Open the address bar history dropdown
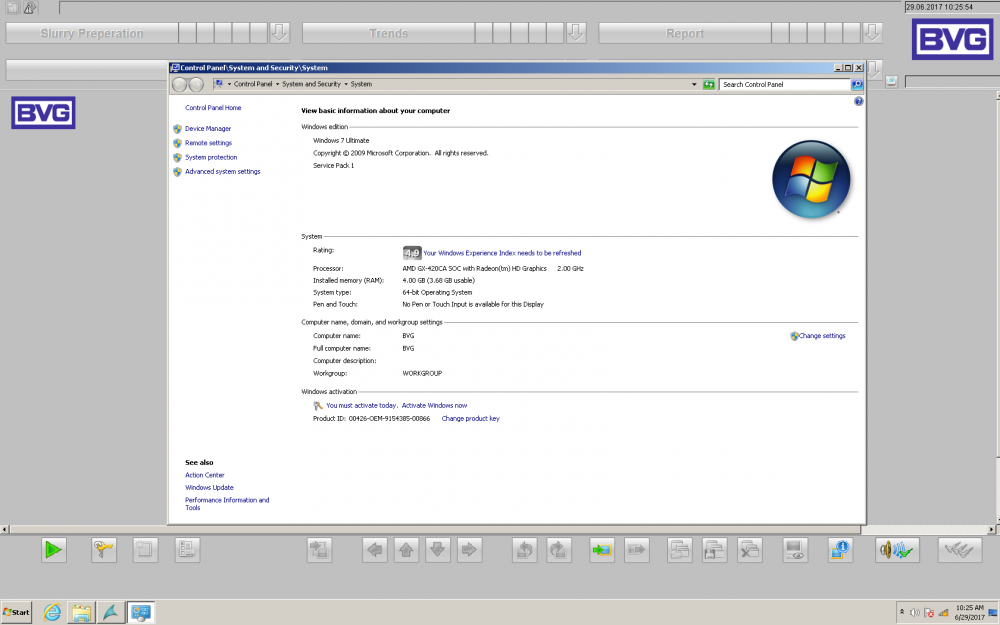The height and width of the screenshot is (625, 1000). pos(694,84)
